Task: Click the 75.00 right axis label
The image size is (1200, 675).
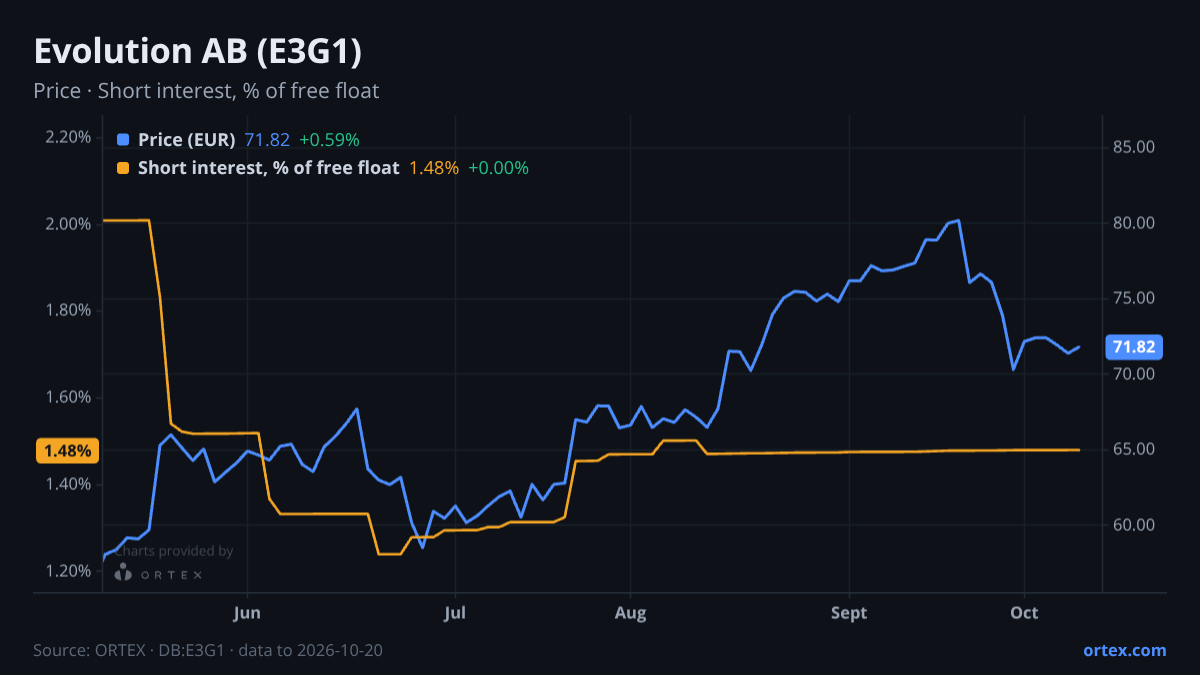Action: tap(1134, 298)
